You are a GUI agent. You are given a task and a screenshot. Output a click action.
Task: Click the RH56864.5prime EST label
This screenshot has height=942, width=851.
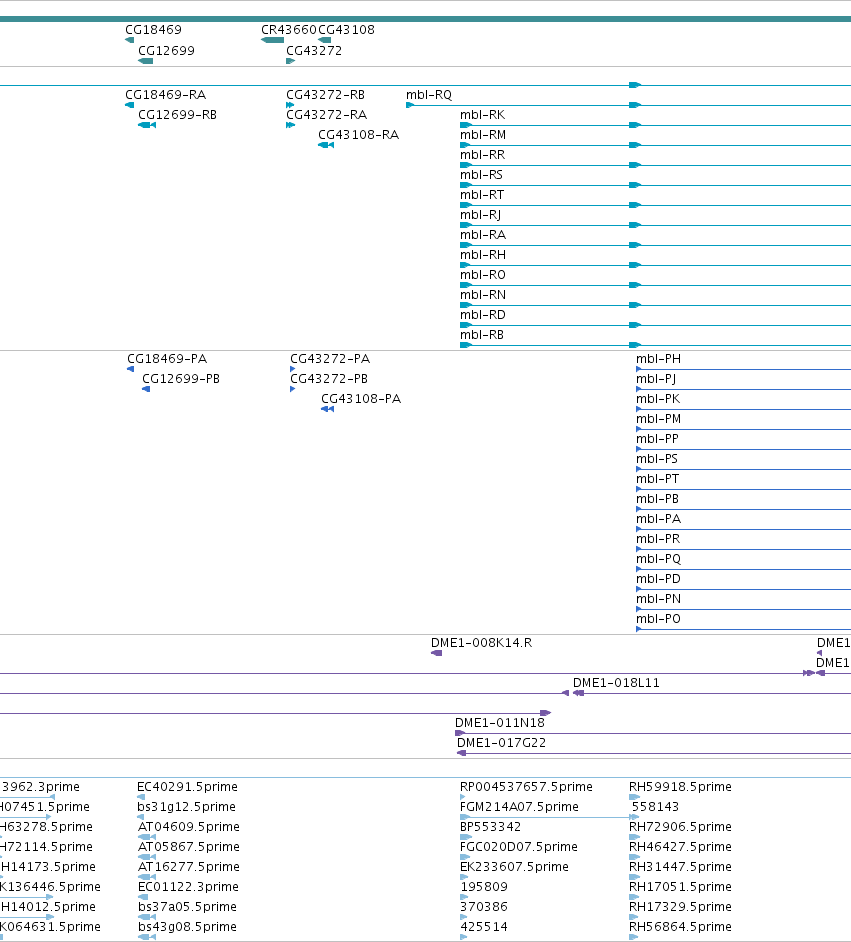pos(680,926)
